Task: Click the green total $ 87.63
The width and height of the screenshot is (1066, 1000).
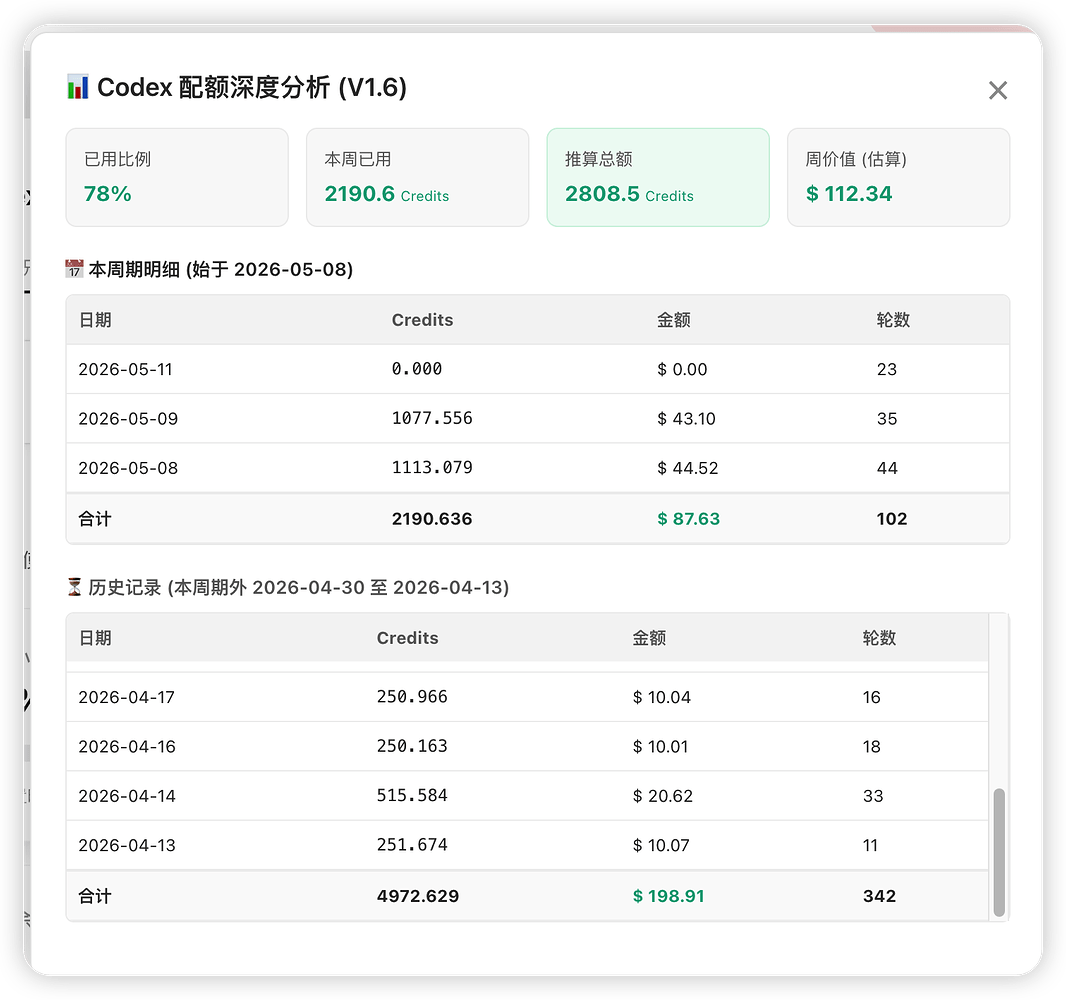Action: click(x=688, y=519)
